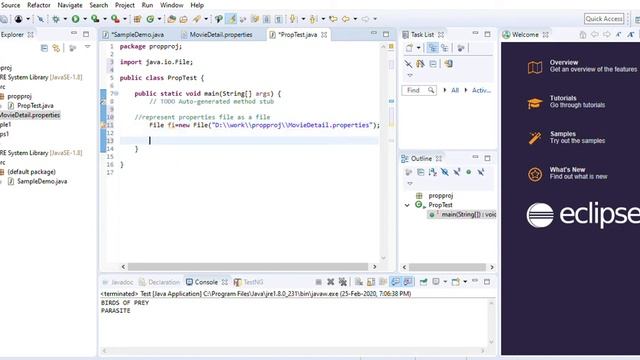Toggle Mark Occurrences in main toolbar

pos(231,19)
